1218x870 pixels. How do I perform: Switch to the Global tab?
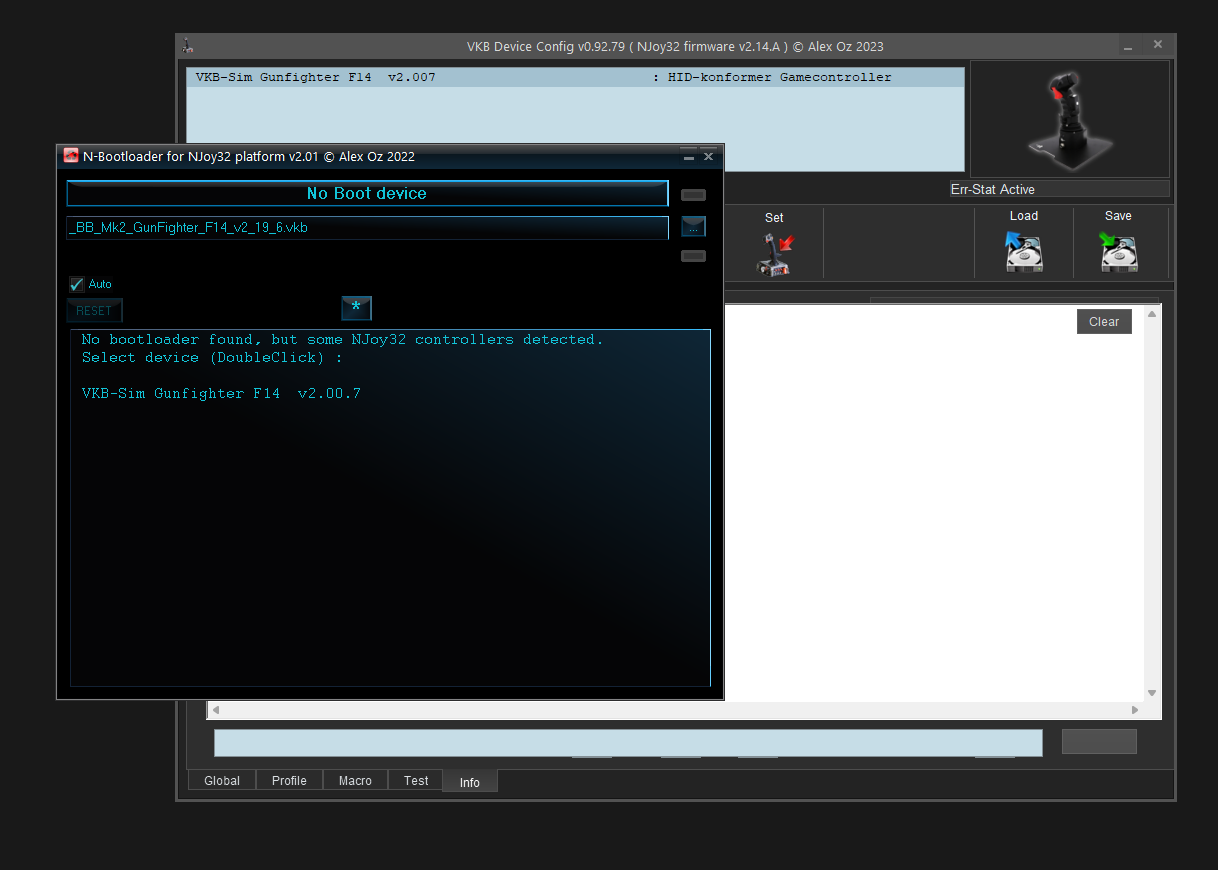tap(222, 781)
